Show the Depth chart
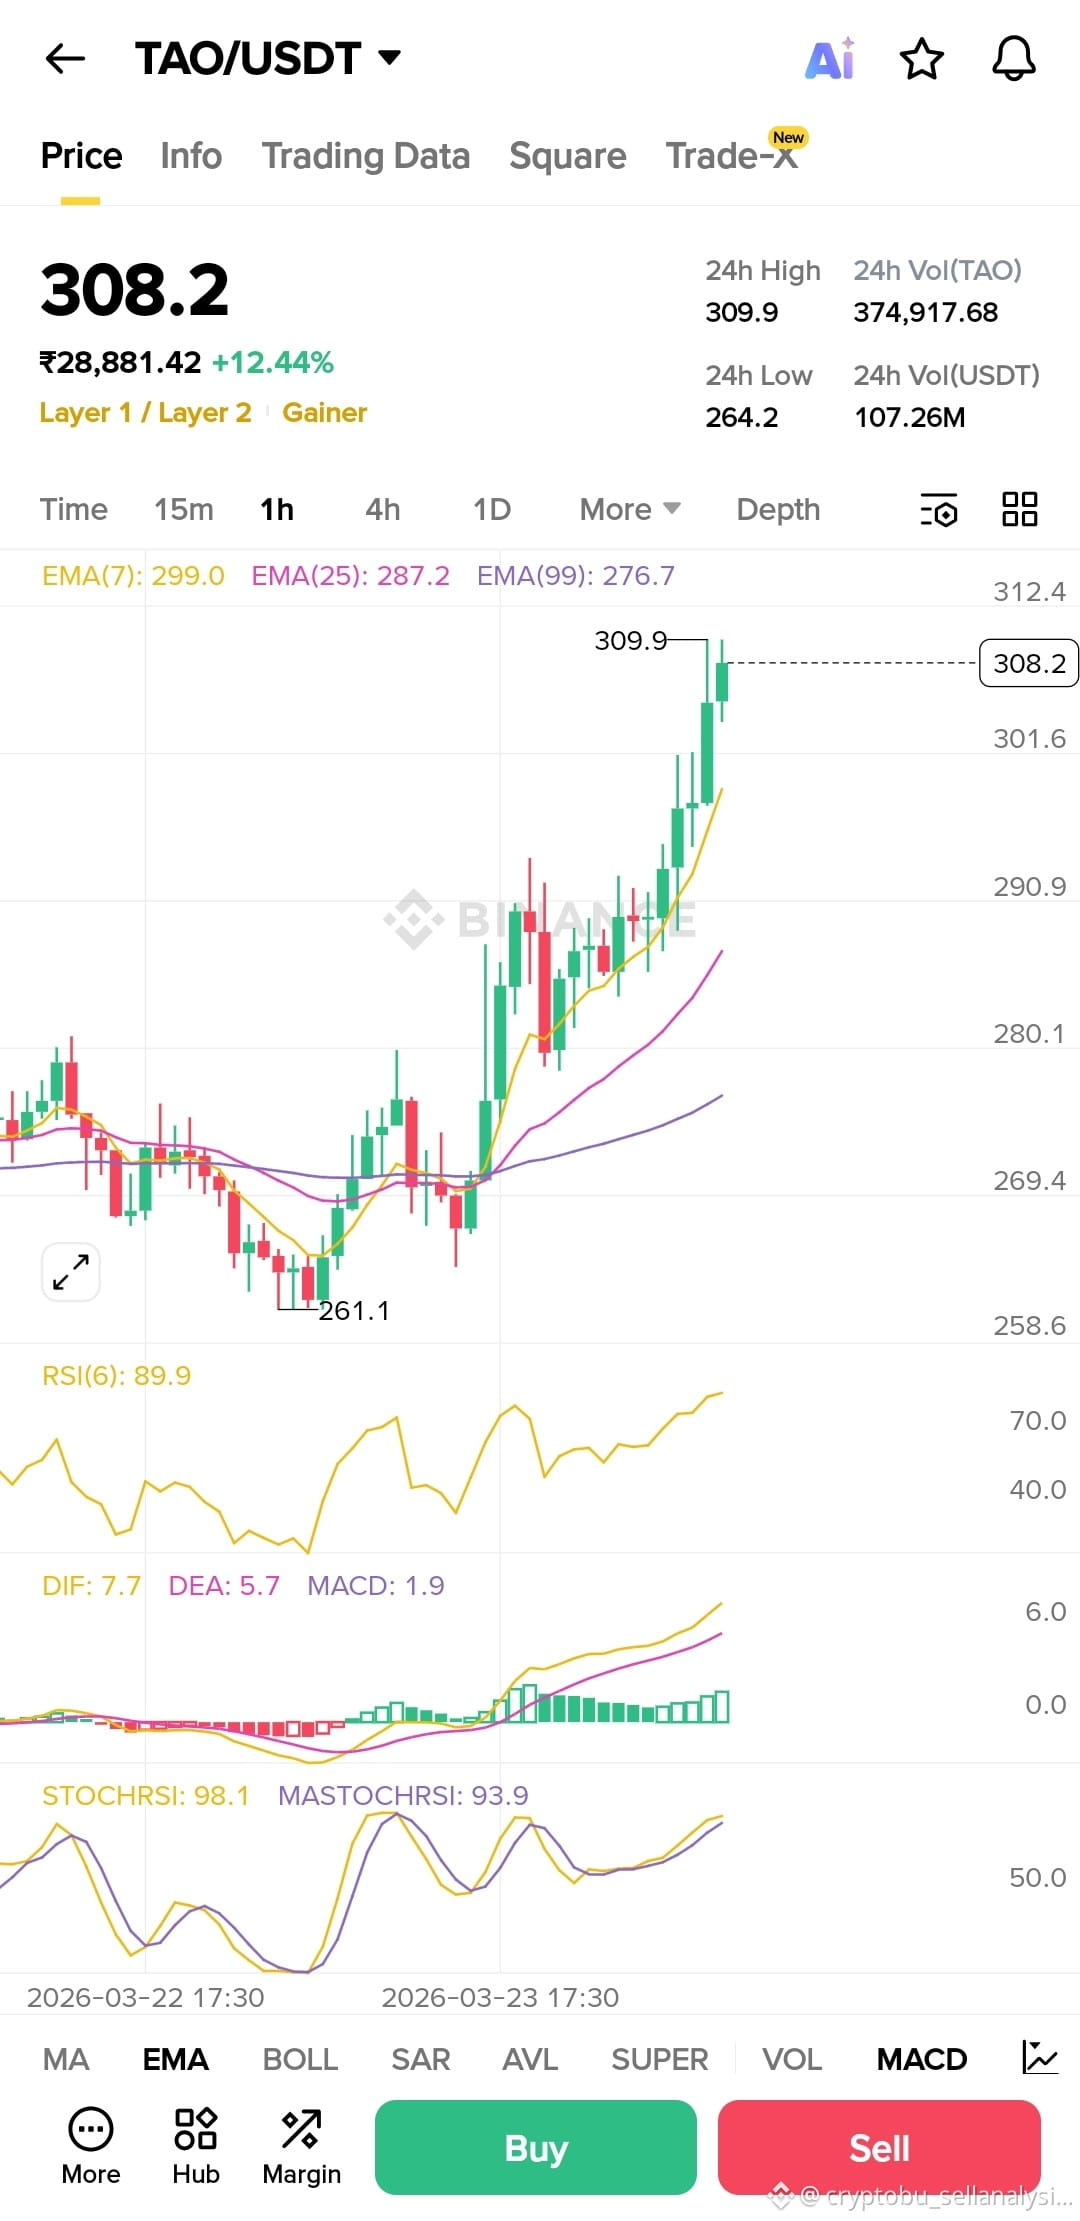Image resolution: width=1080 pixels, height=2221 pixels. [778, 509]
